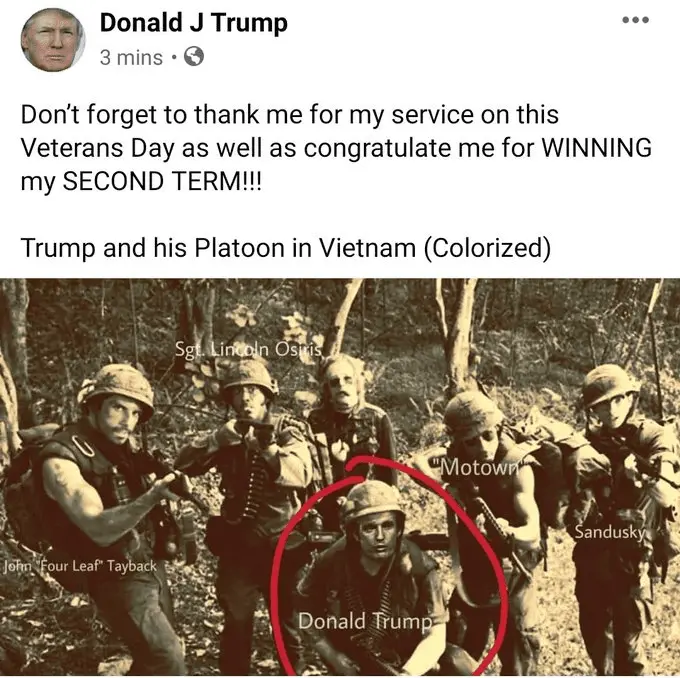Open the Donald J Trump profile name

pos(193,23)
